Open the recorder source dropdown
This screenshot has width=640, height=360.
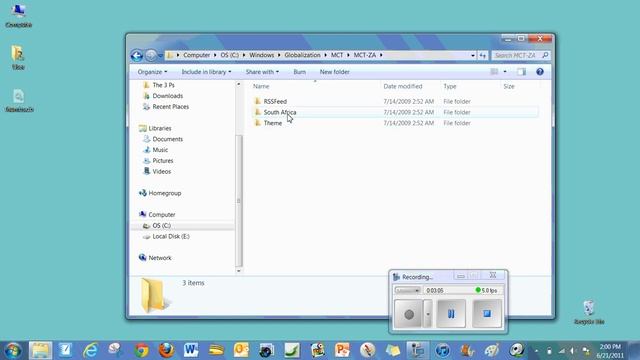pos(408,290)
